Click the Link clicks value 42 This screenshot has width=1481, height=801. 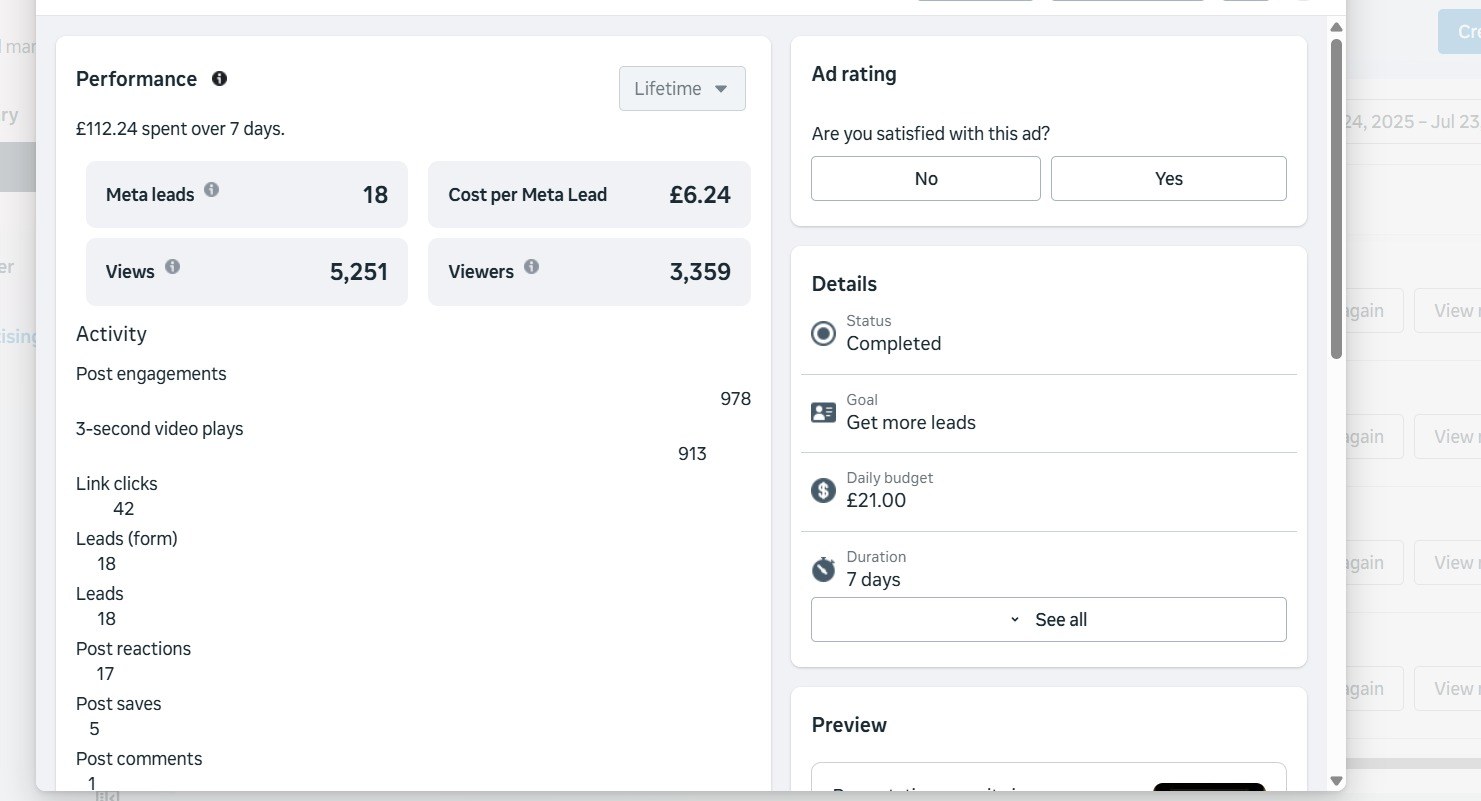123,509
